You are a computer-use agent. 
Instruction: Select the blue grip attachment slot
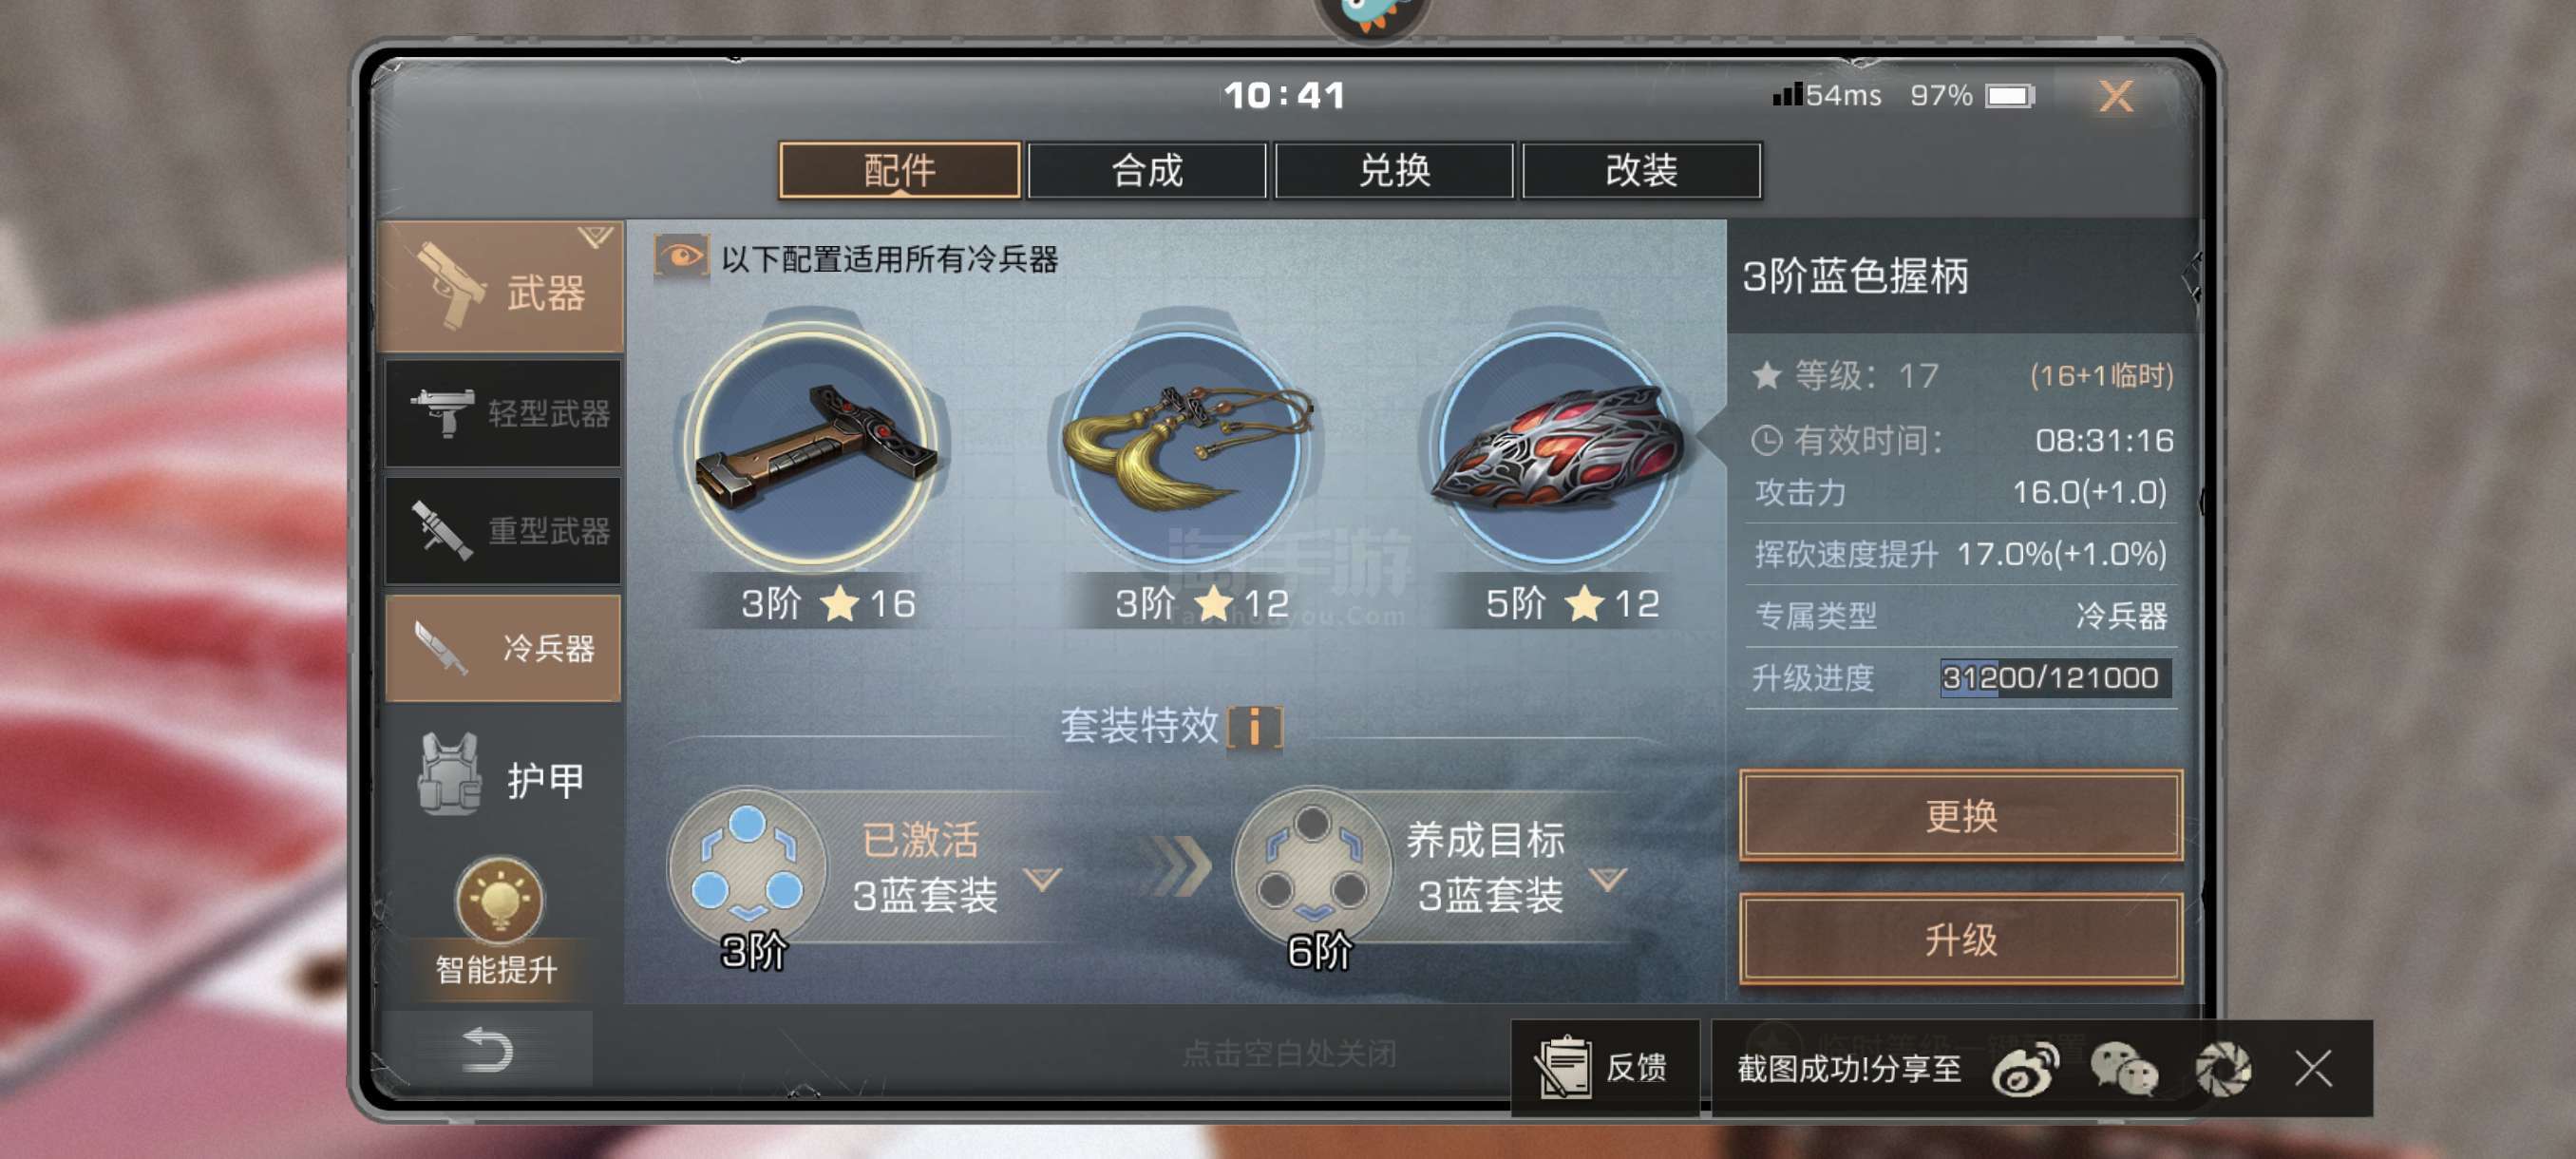pyautogui.click(x=814, y=447)
